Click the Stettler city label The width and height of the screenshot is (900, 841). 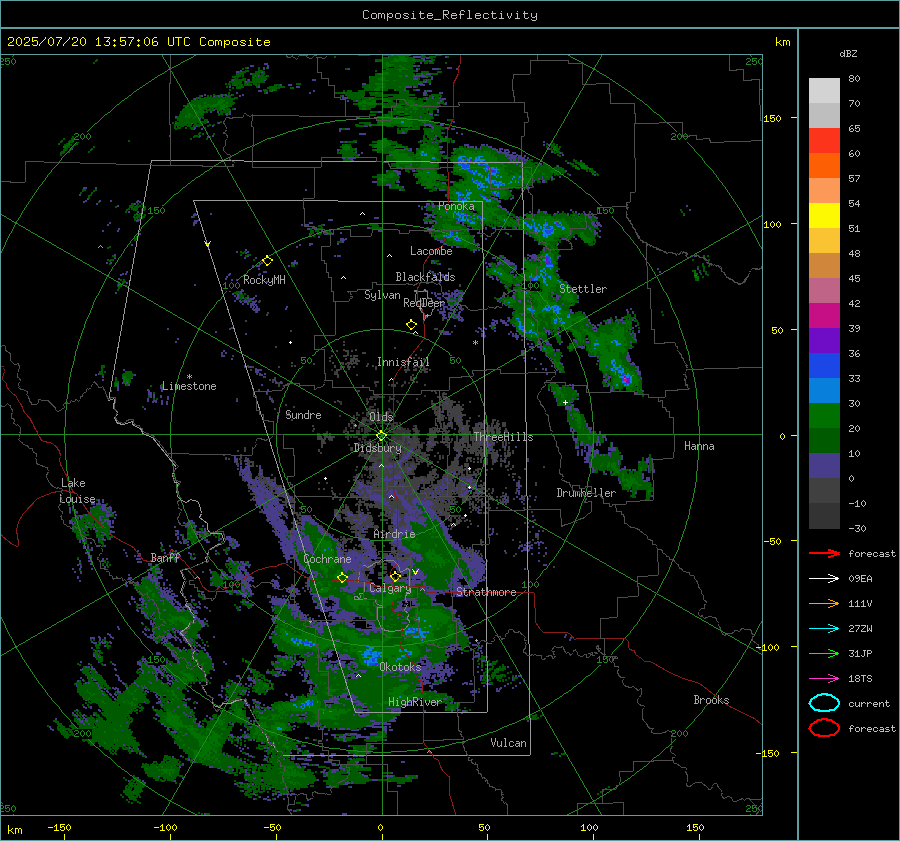(583, 289)
